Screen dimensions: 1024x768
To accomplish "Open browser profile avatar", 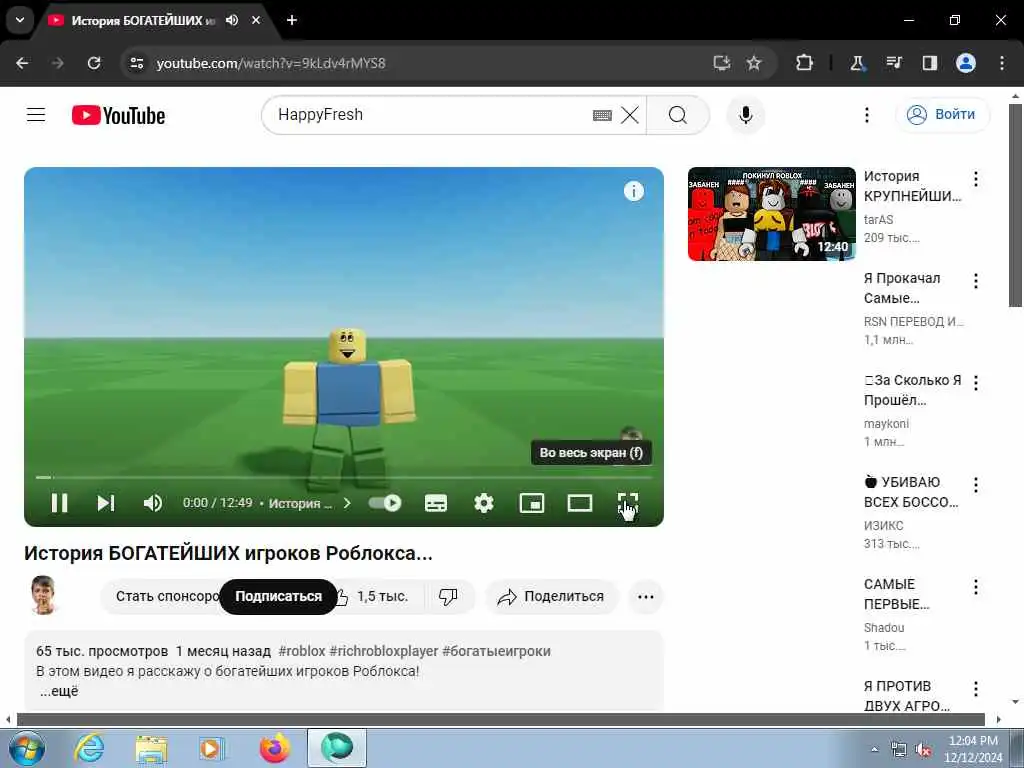I will [965, 63].
